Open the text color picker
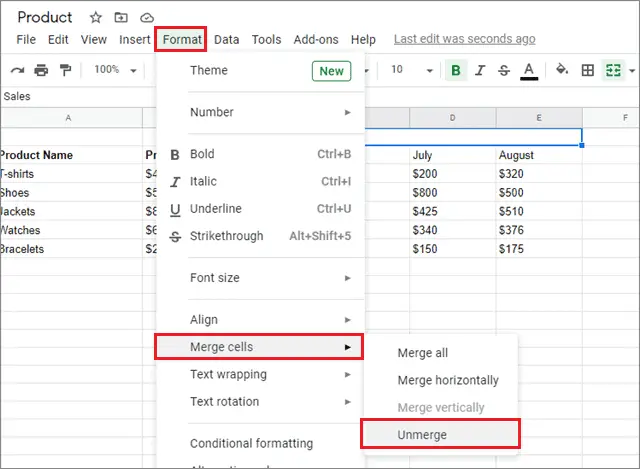This screenshot has height=469, width=640. point(529,71)
